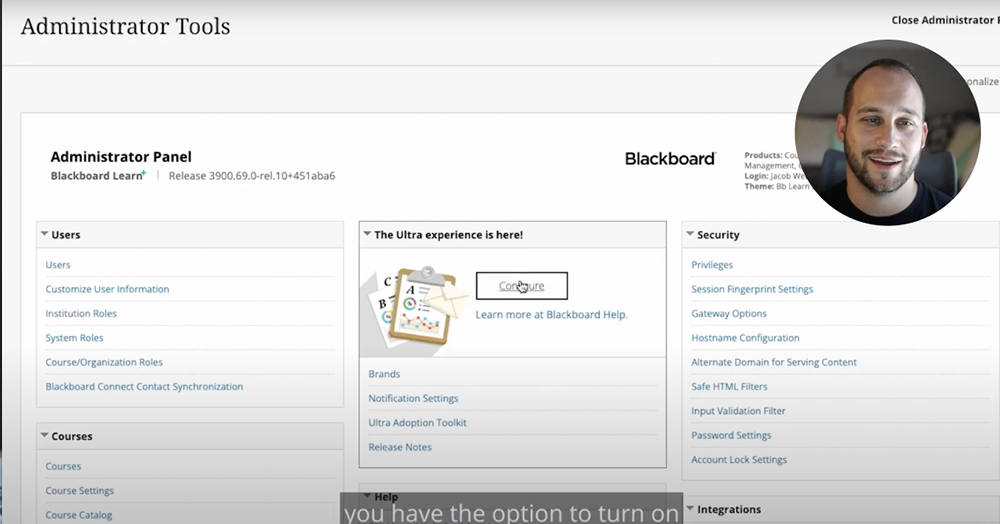Open Institution Roles link
The image size is (1000, 524).
click(81, 314)
